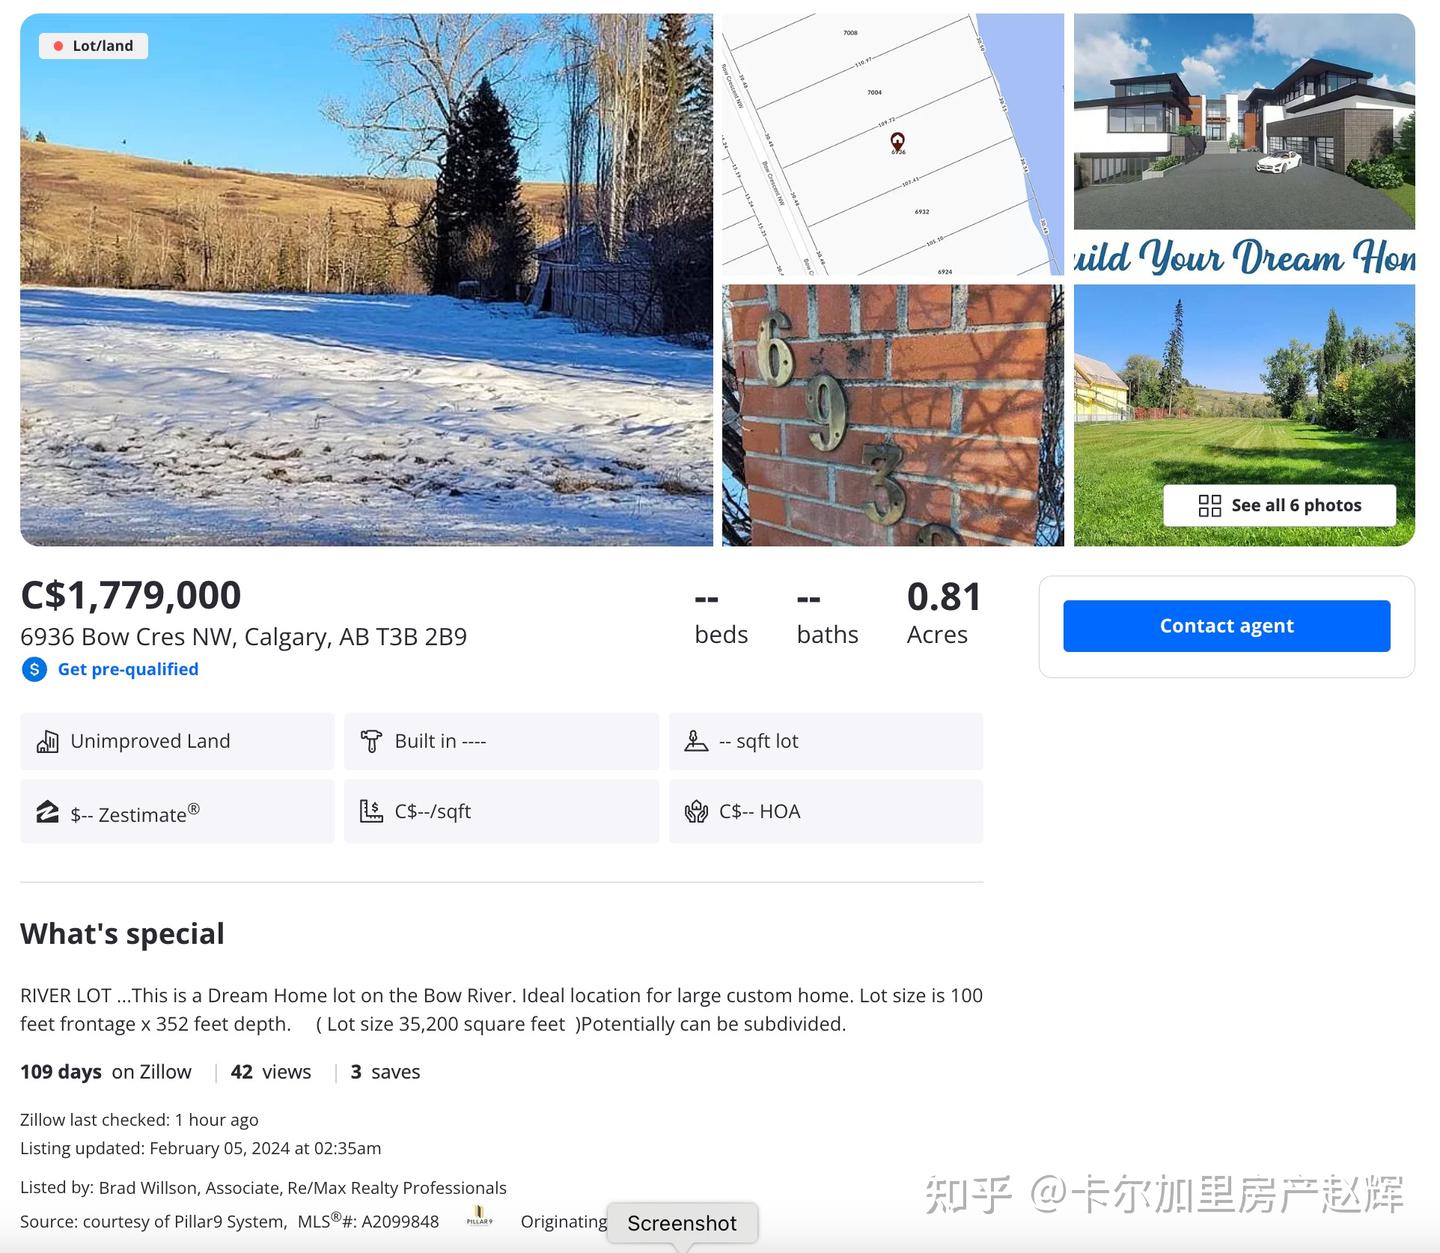Open the main snowy lot photo

(x=366, y=279)
